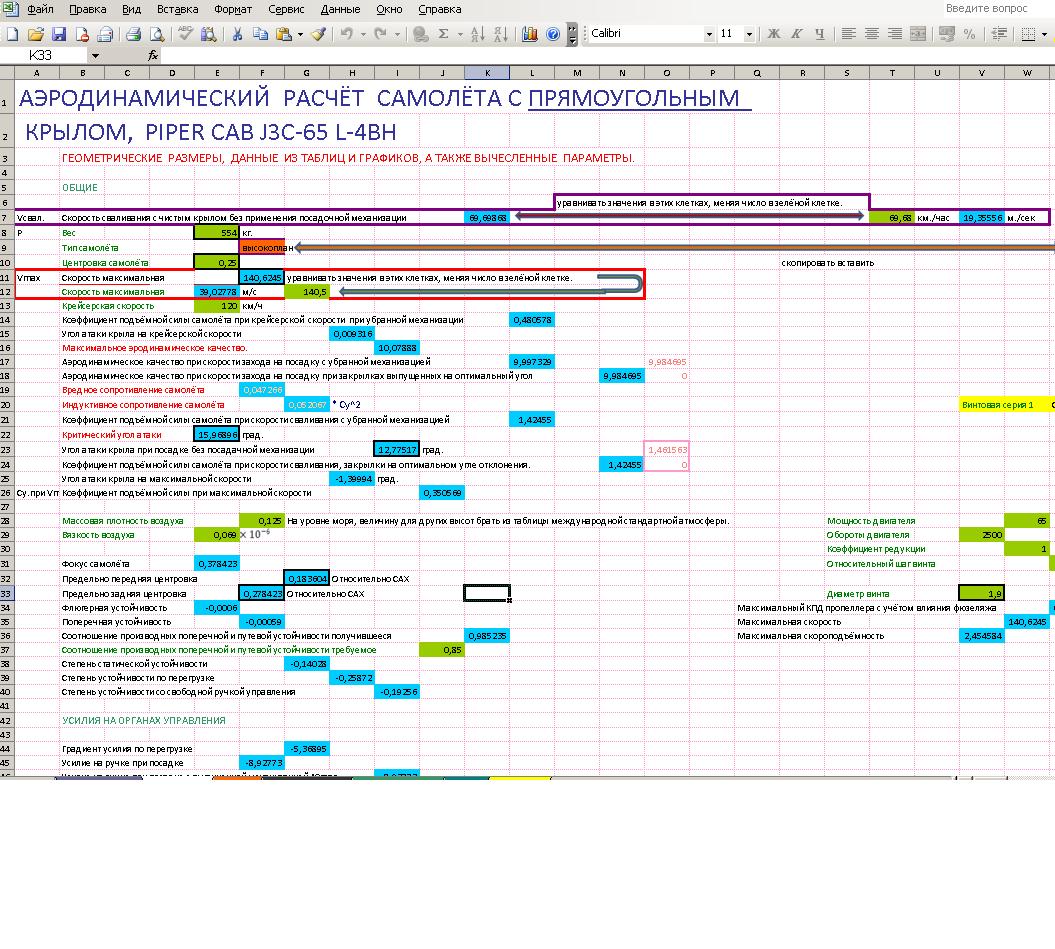Screen dimensions: 1055x949
Task: Toggle underline formatting (Ч)
Action: 820,34
